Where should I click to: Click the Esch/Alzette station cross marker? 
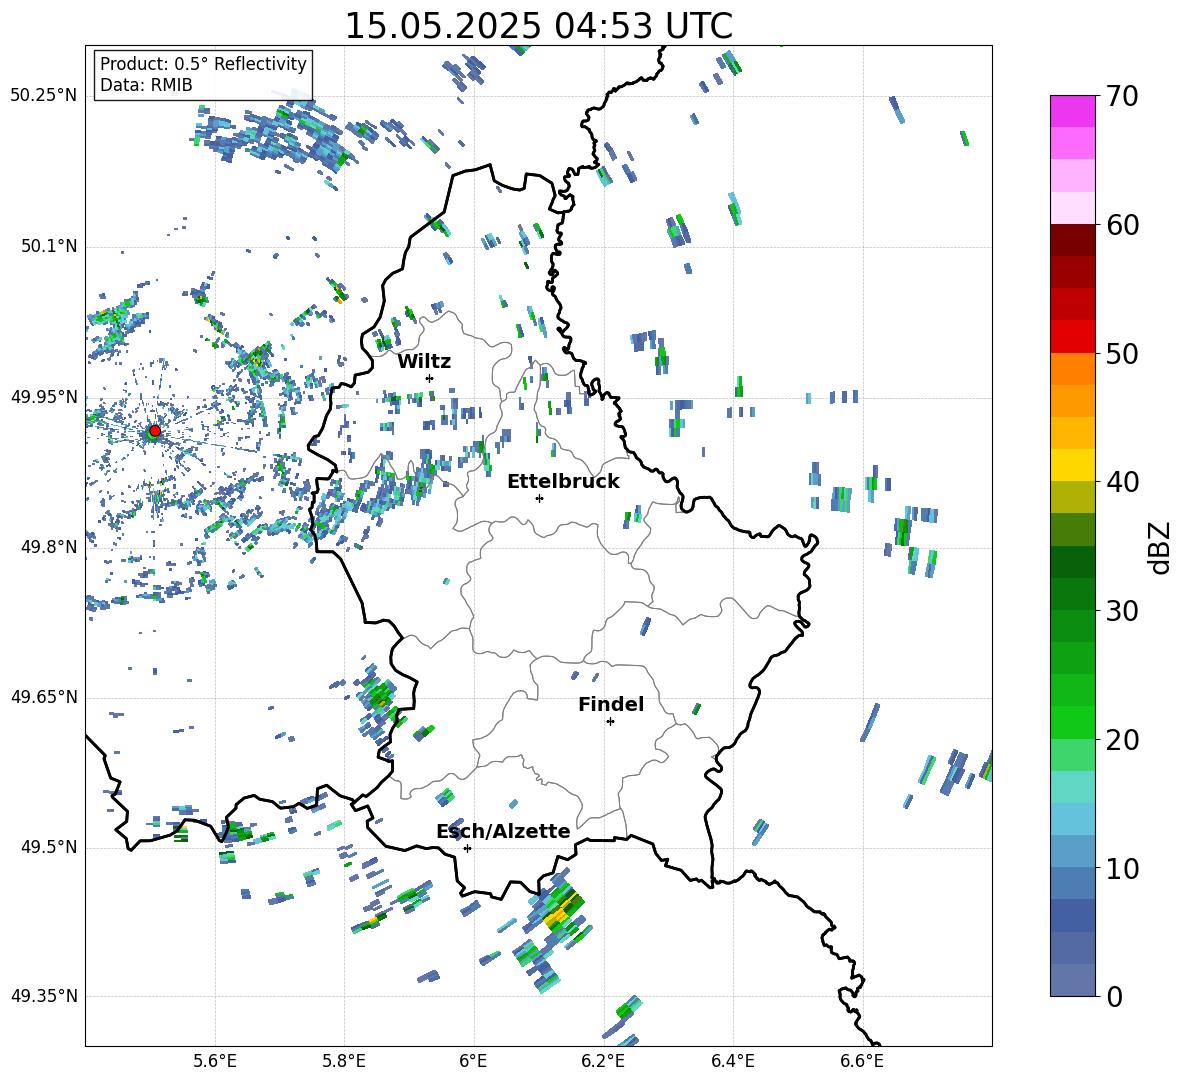[467, 848]
